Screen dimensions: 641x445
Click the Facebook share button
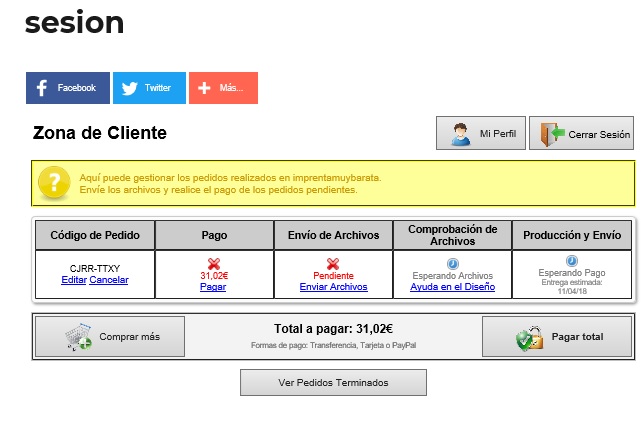pos(68,88)
